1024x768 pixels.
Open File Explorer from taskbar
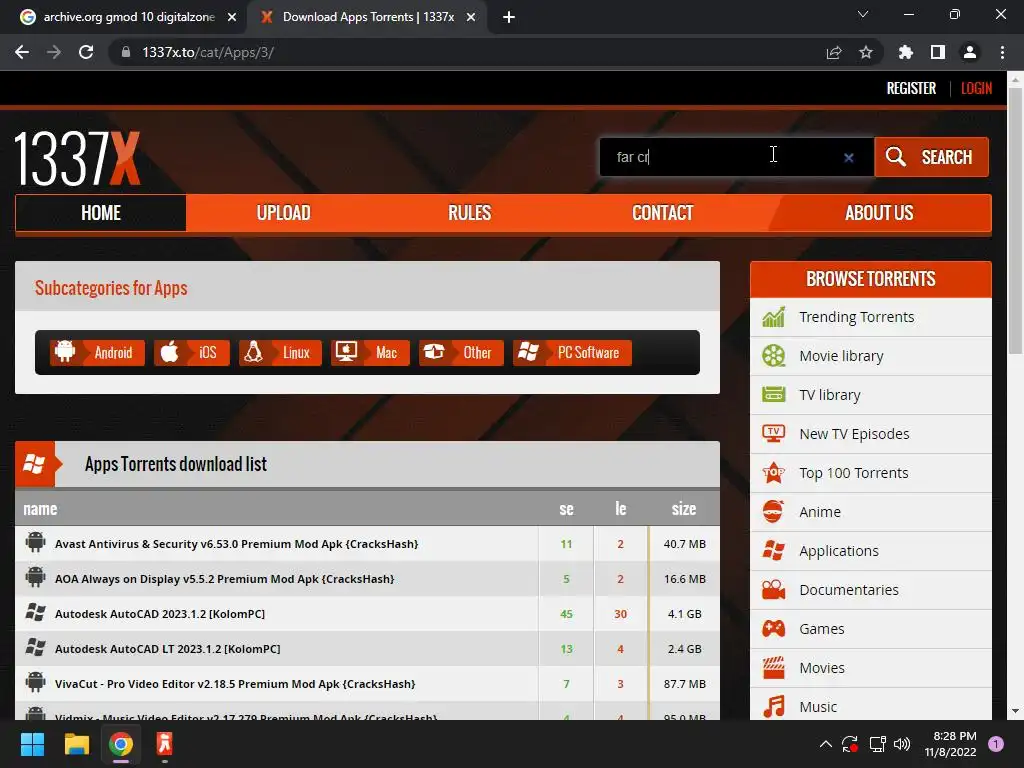(x=76, y=744)
